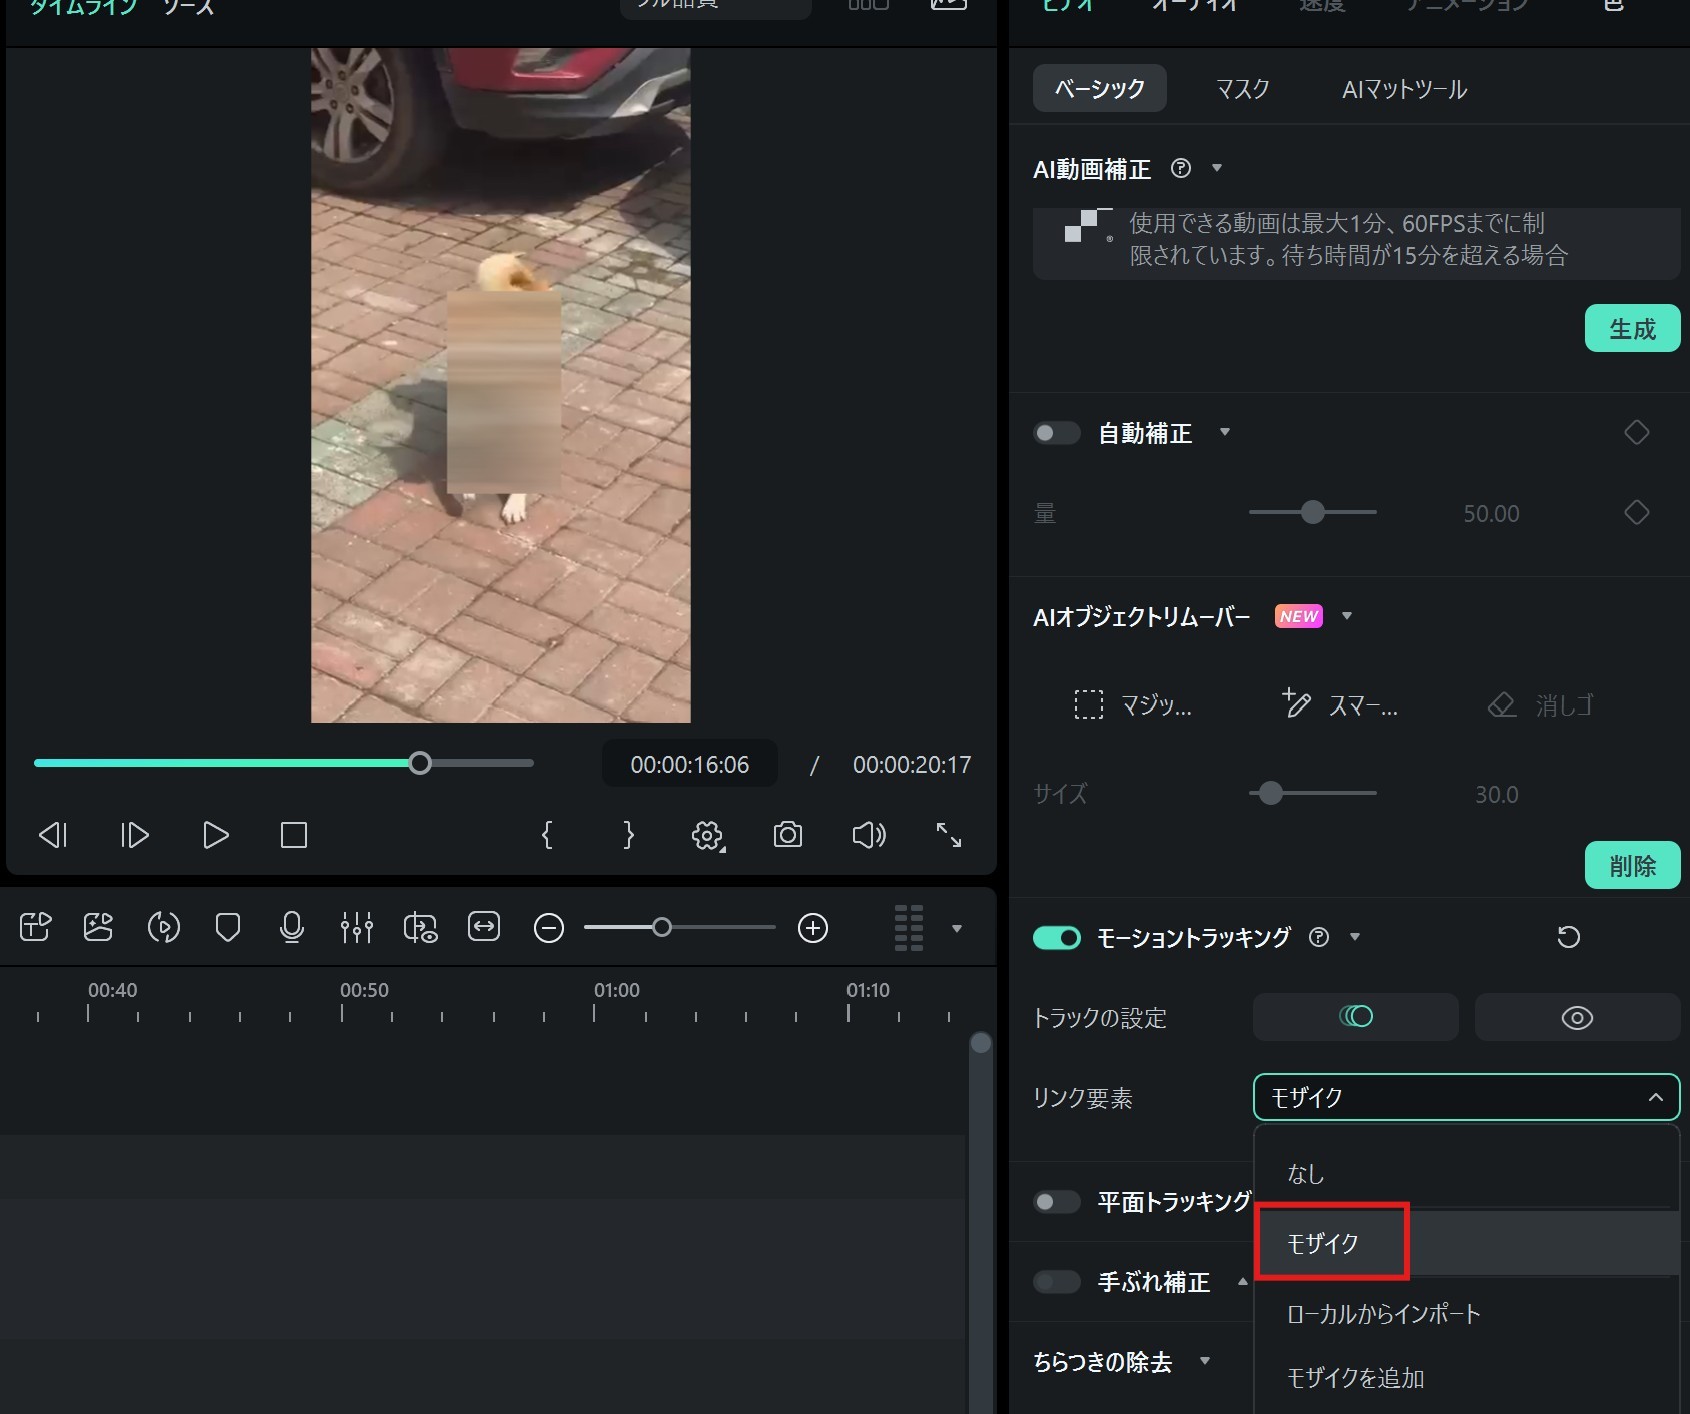The width and height of the screenshot is (1690, 1414).
Task: Click the 01:00 mark on timeline ruler
Action: pyautogui.click(x=616, y=990)
